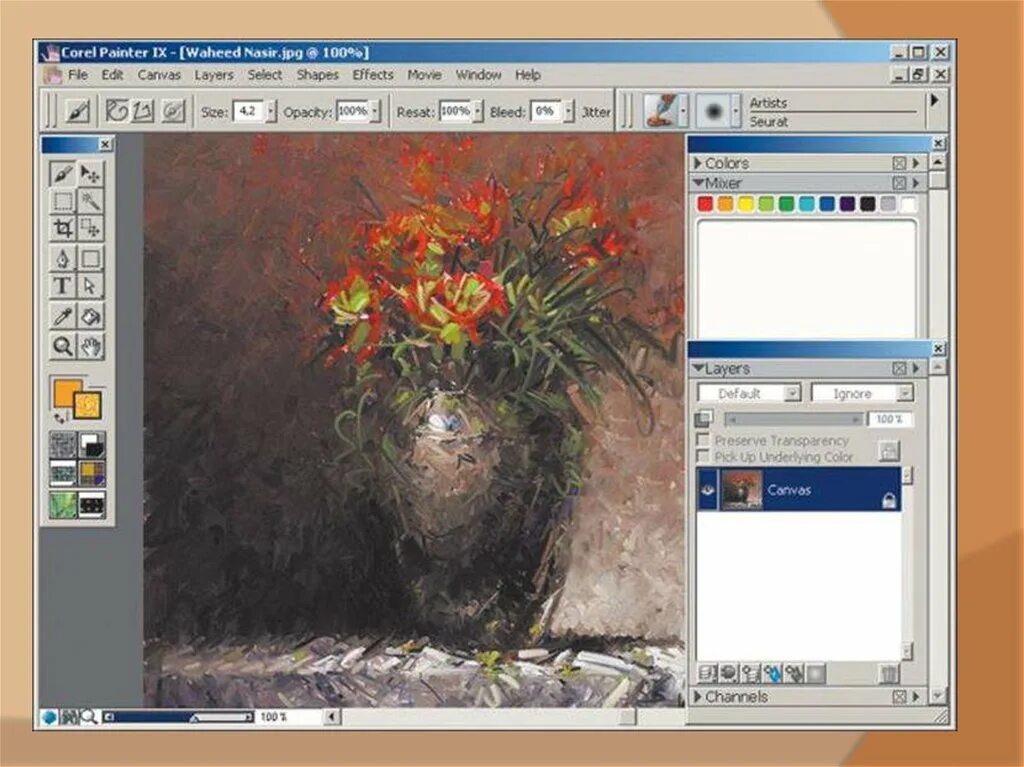Open the Opacity value dropdown arrow

pos(375,111)
